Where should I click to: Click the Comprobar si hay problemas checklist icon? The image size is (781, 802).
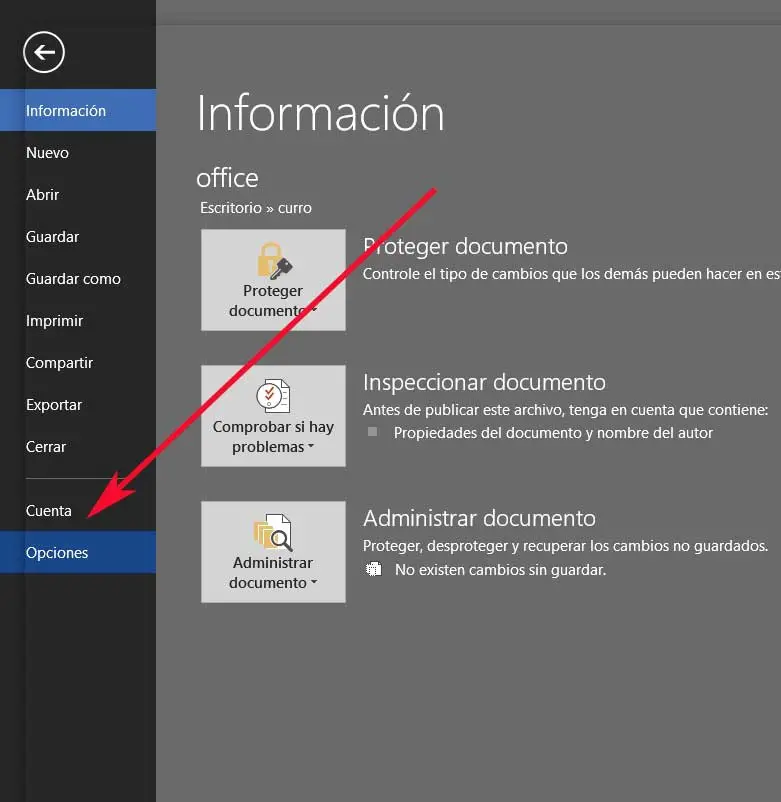pos(273,396)
